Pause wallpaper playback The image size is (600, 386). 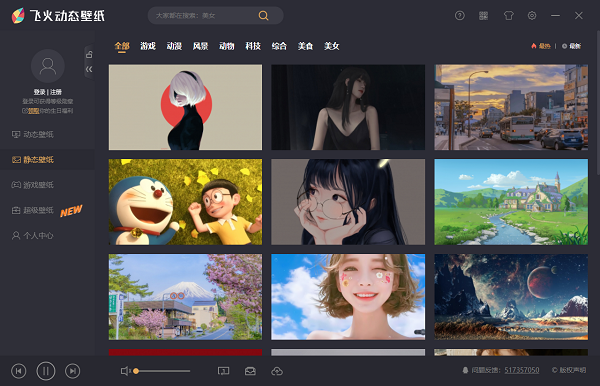coord(46,371)
